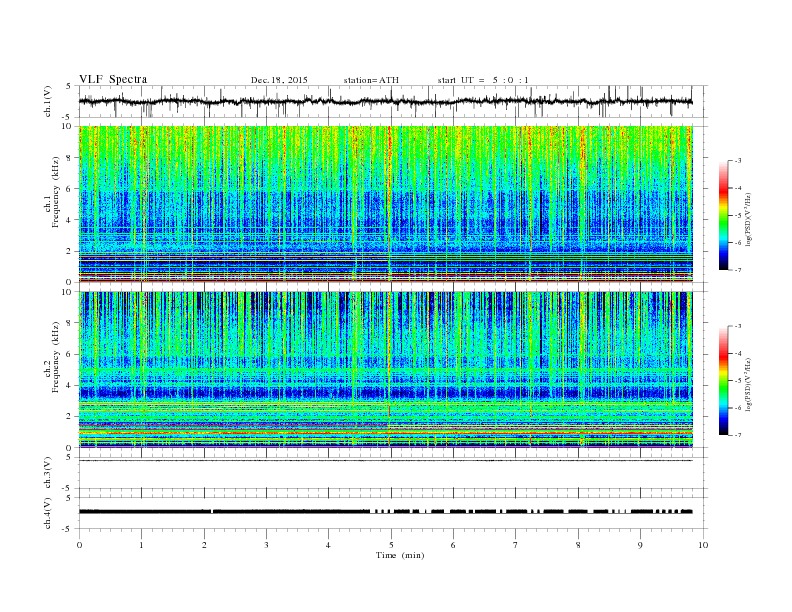Click the "ch.4(V)" axis label
This screenshot has width=792, height=612.
pyautogui.click(x=48, y=513)
